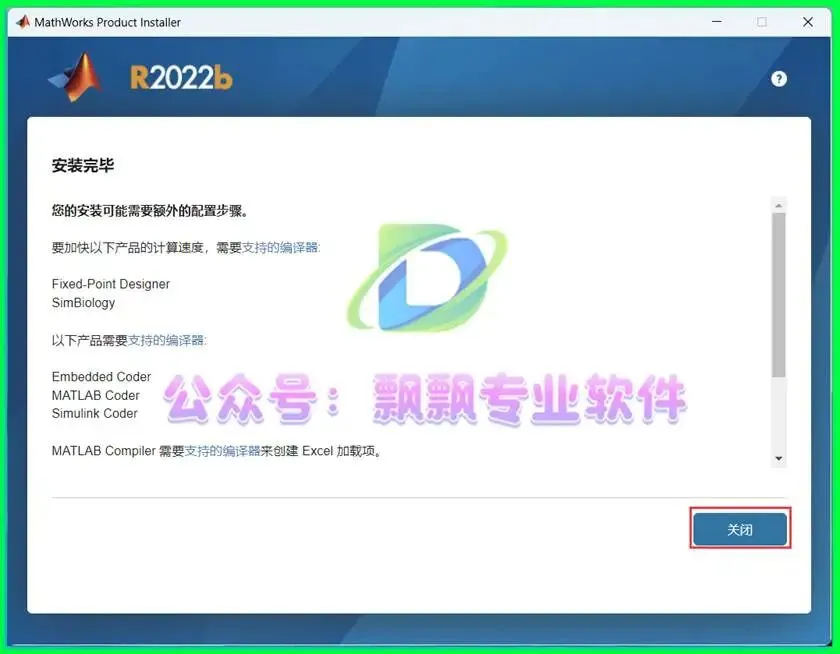Image resolution: width=840 pixels, height=654 pixels.
Task: Open the first 支持的编译器 link after 需要
Action: [x=281, y=247]
